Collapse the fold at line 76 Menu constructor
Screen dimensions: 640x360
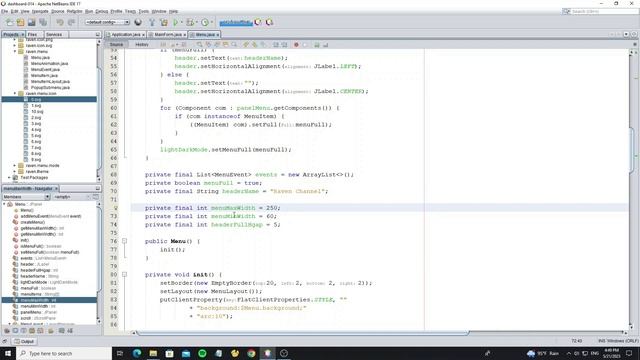coord(124,241)
